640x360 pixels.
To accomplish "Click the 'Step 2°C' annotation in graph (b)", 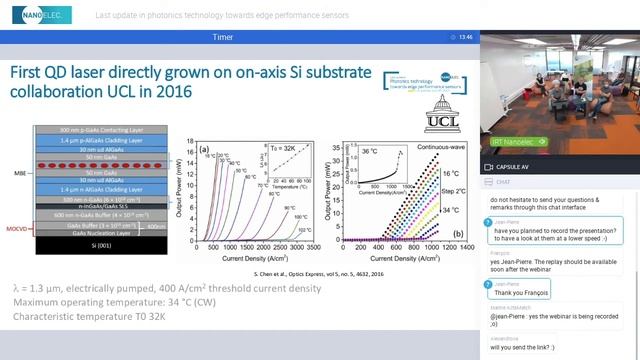I will point(453,191).
